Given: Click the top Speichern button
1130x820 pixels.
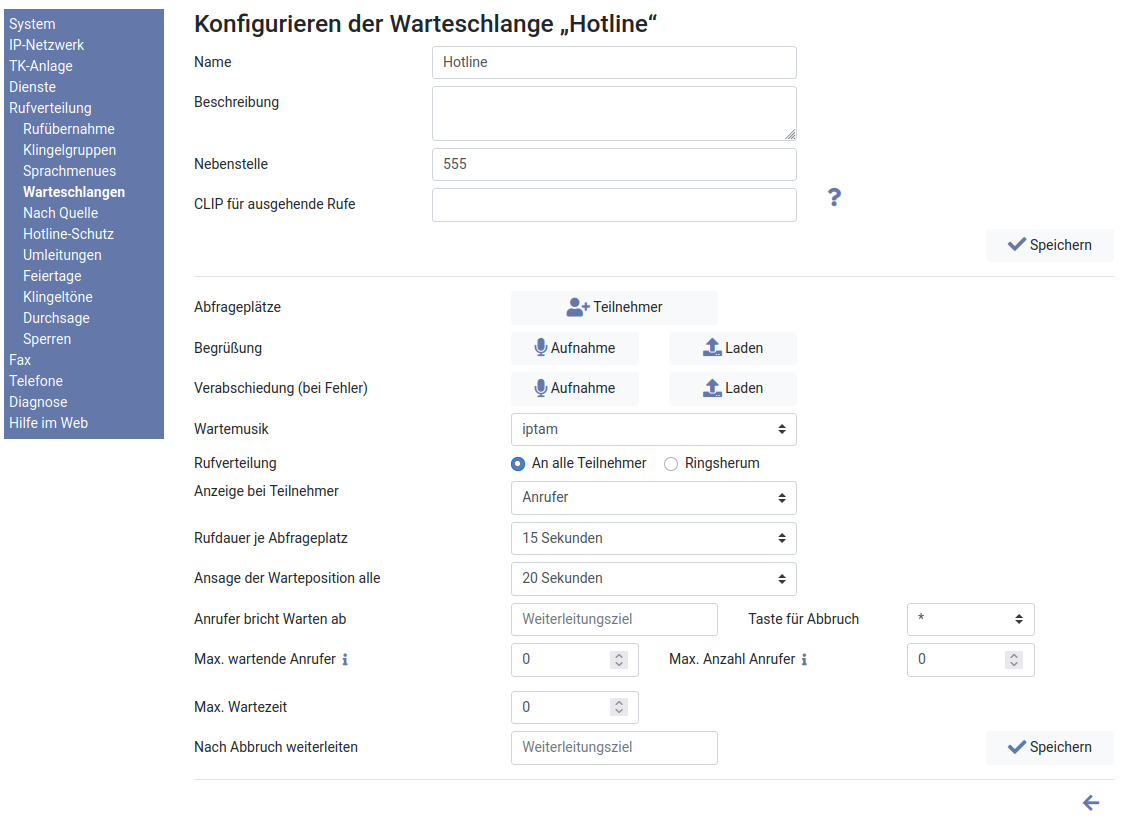Looking at the screenshot, I should pyautogui.click(x=1049, y=245).
